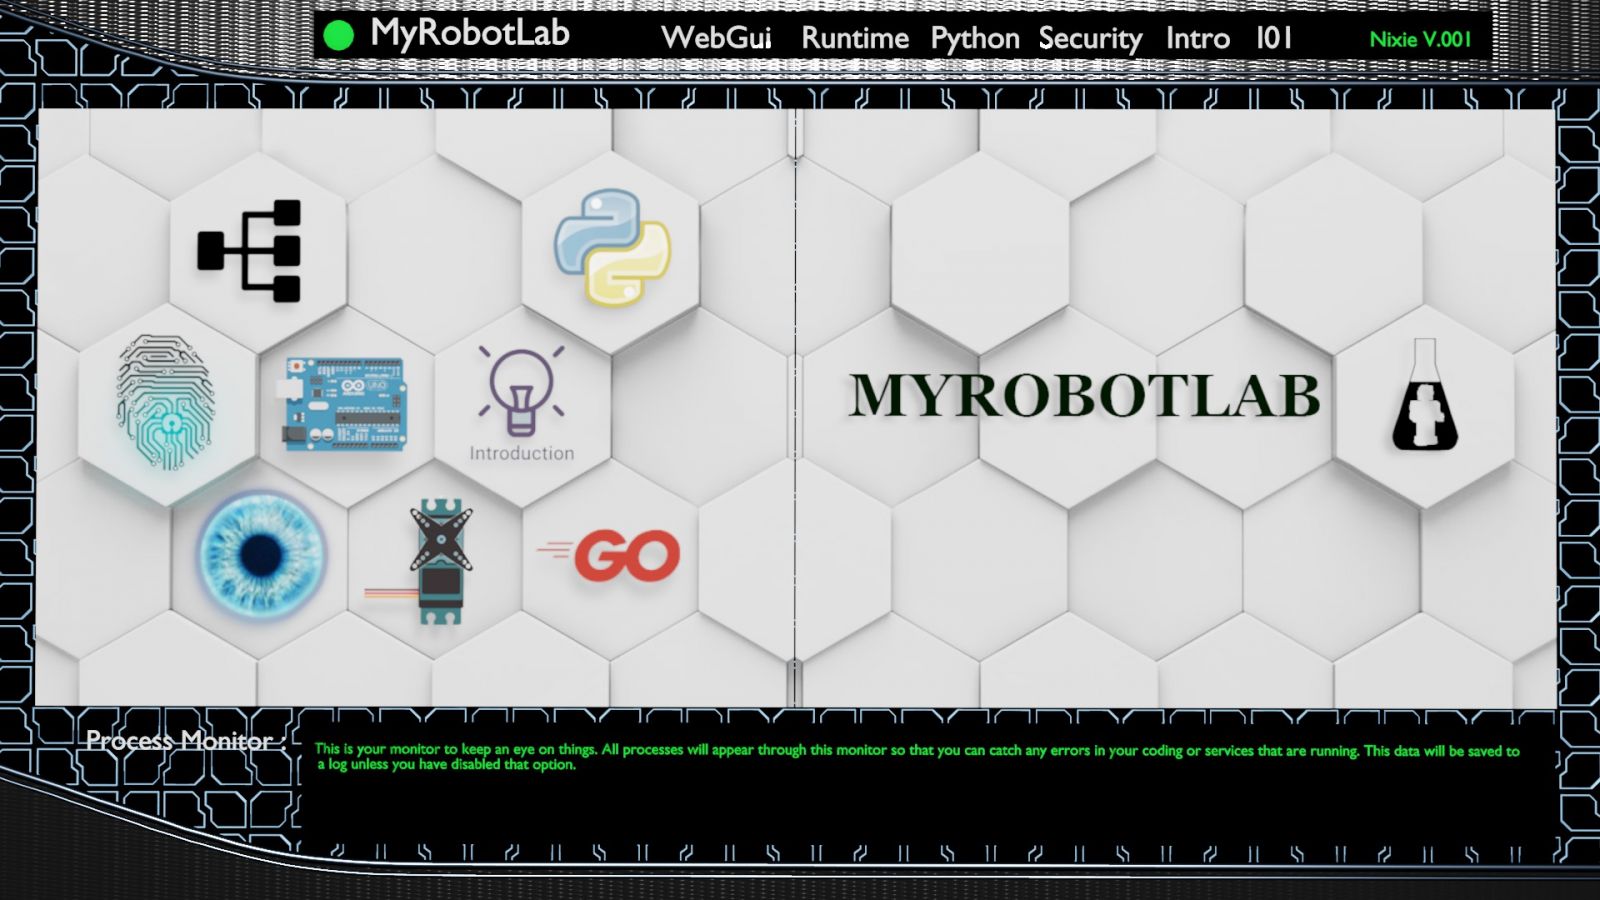This screenshot has width=1600, height=900.
Task: Open the Runtime menu item
Action: (x=855, y=38)
